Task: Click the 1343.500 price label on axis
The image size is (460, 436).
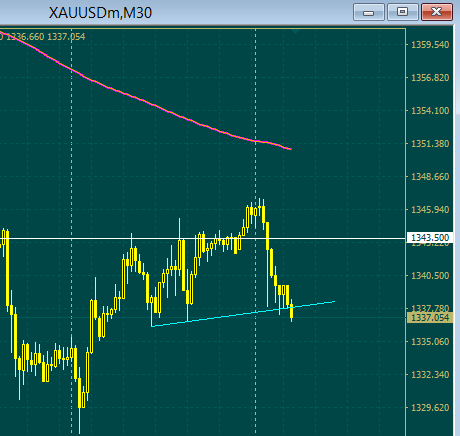Action: 430,238
